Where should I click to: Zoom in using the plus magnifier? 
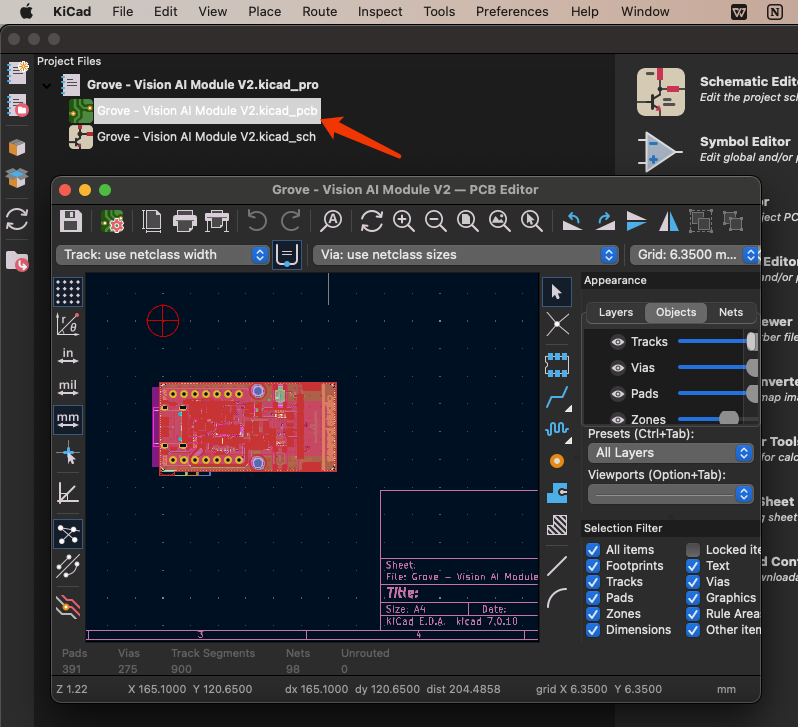404,221
